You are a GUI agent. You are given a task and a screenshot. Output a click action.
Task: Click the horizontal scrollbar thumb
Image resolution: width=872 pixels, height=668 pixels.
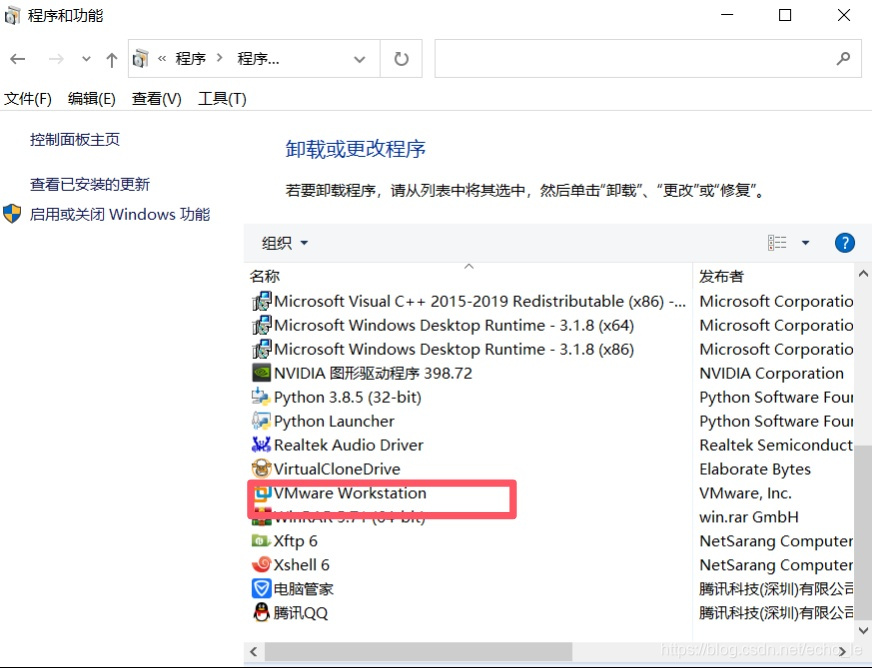tap(418, 651)
